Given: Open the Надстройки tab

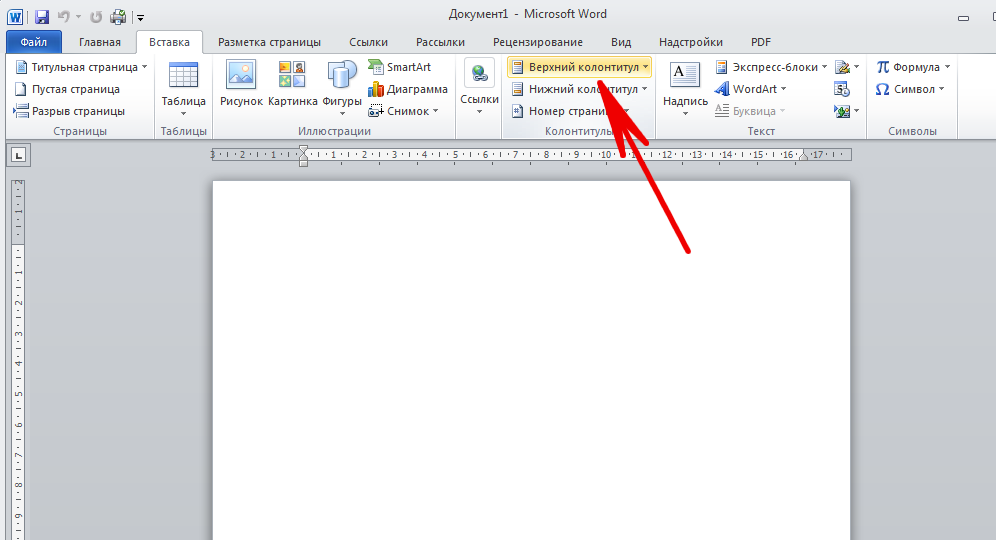Looking at the screenshot, I should [690, 42].
